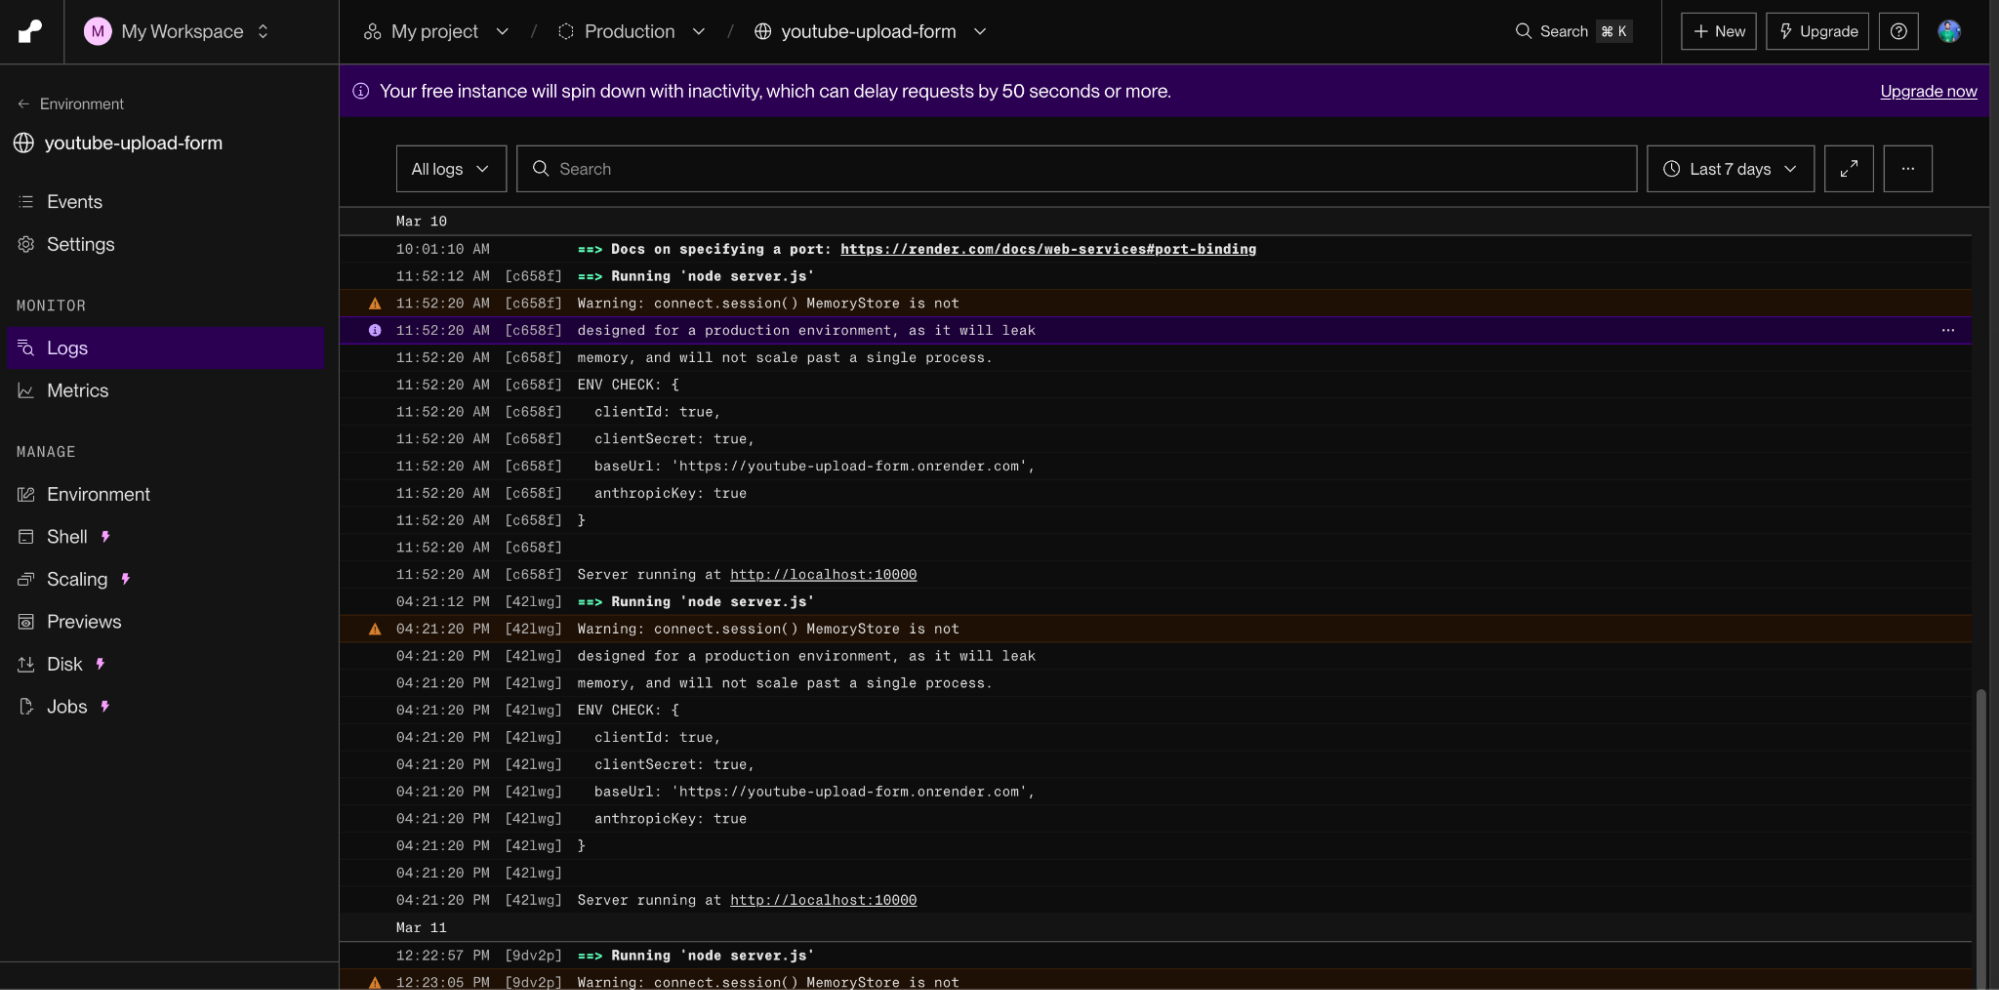The image size is (1999, 990).
Task: Open the All logs filter dropdown
Action: (x=449, y=168)
